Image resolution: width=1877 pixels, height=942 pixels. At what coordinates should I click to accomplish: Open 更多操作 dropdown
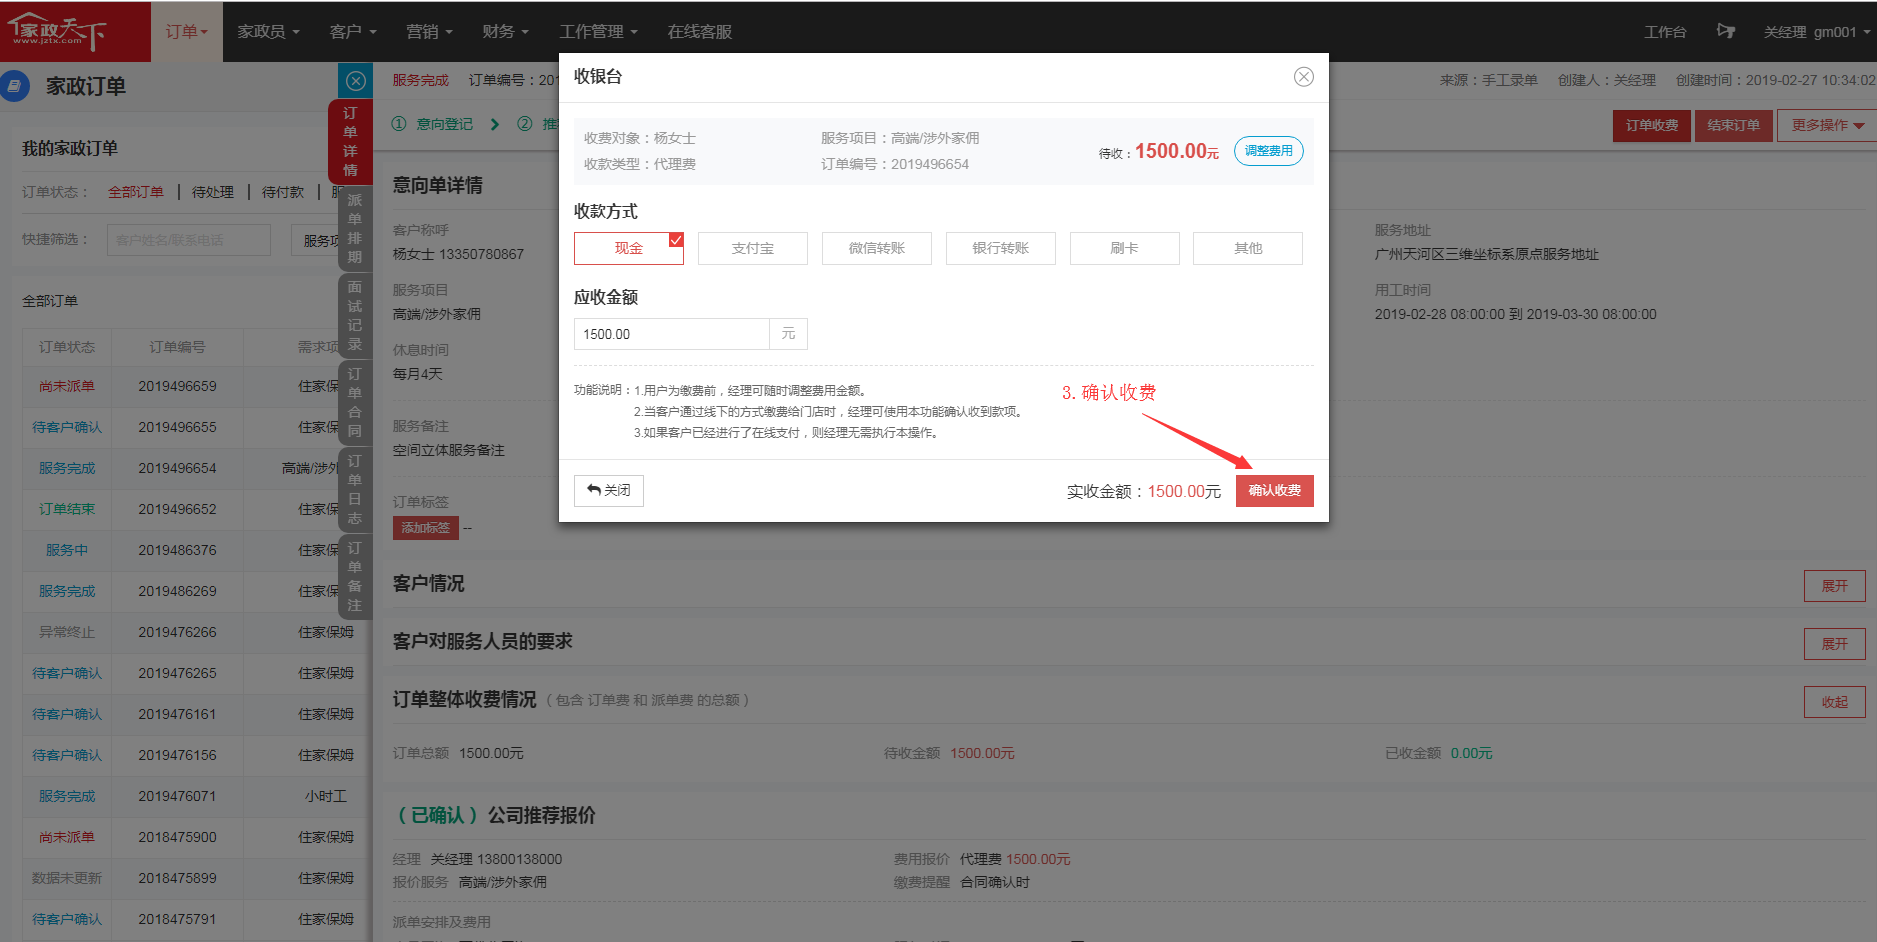click(x=1827, y=126)
